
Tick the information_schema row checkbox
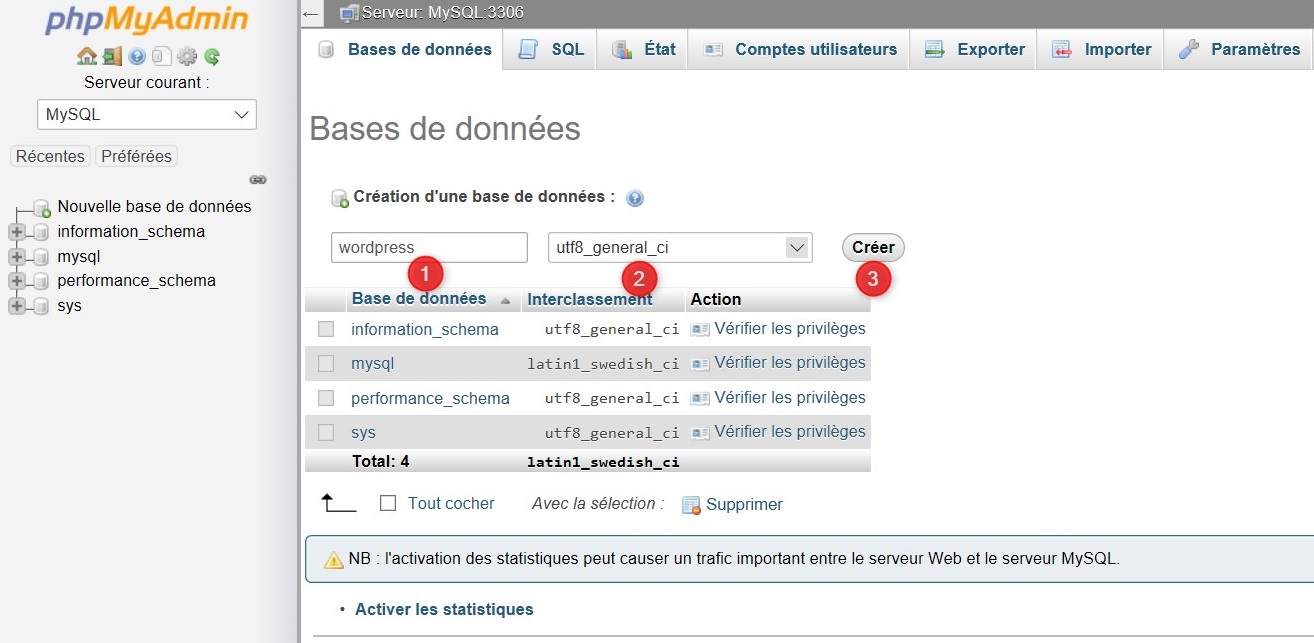tap(326, 329)
